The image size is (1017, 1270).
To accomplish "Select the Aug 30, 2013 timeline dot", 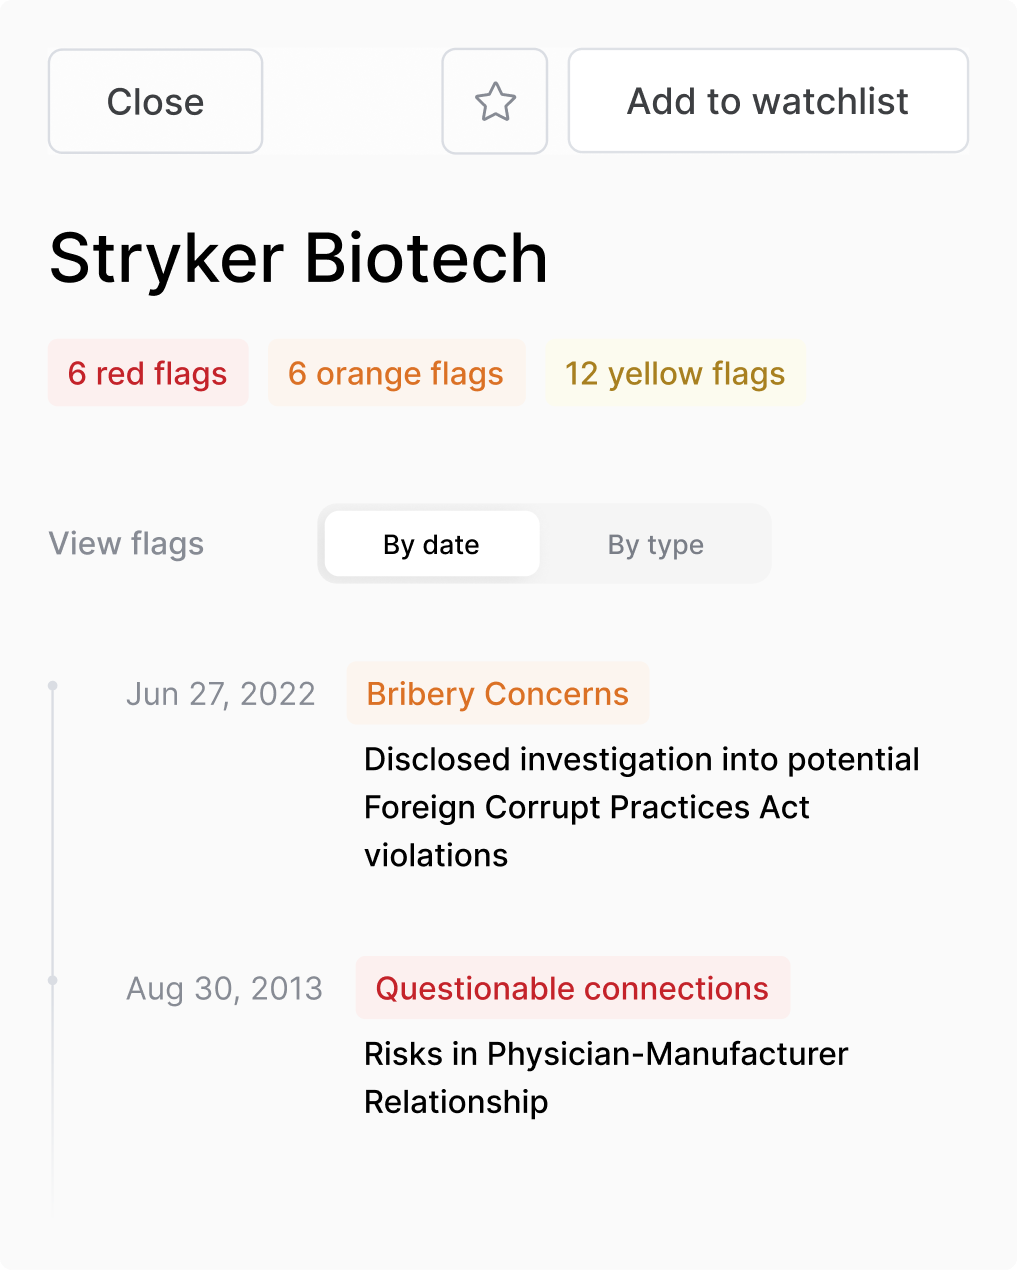I will pyautogui.click(x=53, y=981).
